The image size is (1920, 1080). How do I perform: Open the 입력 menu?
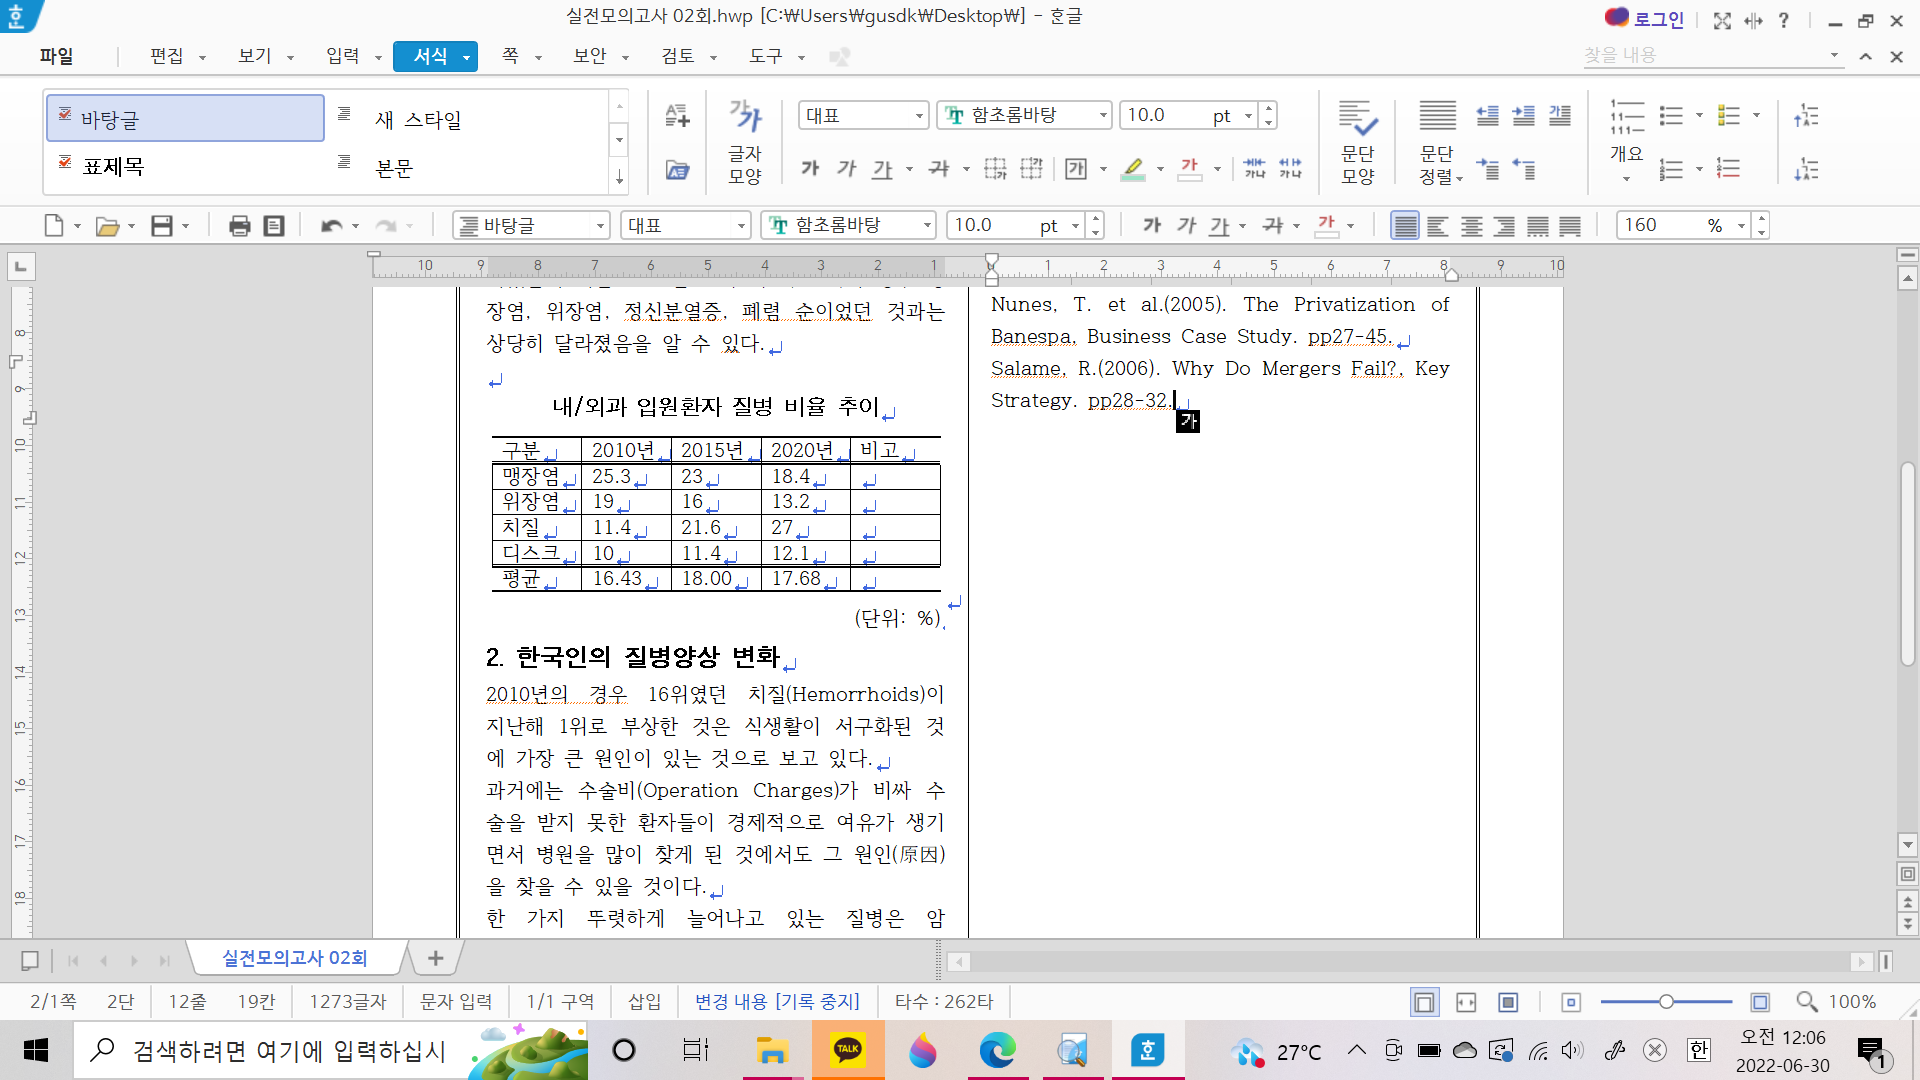(343, 56)
